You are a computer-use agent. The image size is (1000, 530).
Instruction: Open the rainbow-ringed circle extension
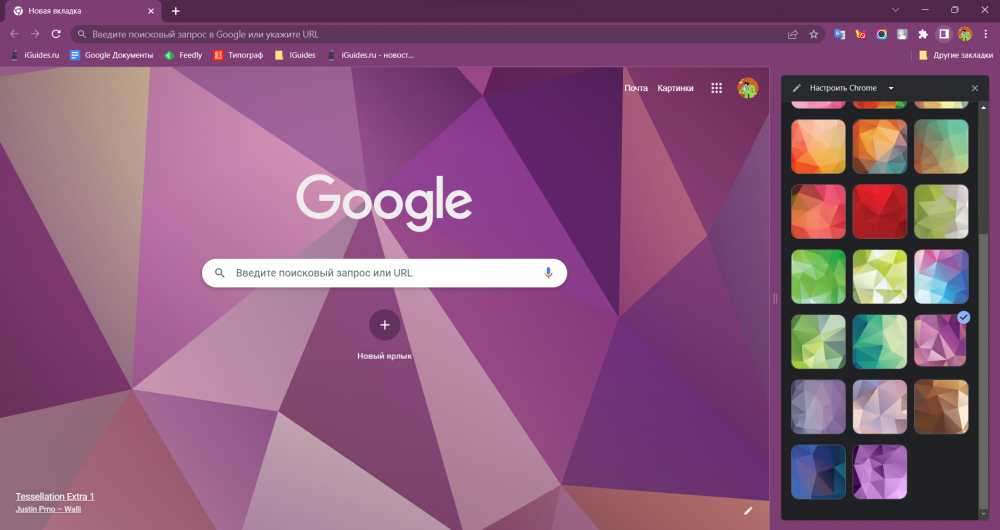click(881, 34)
